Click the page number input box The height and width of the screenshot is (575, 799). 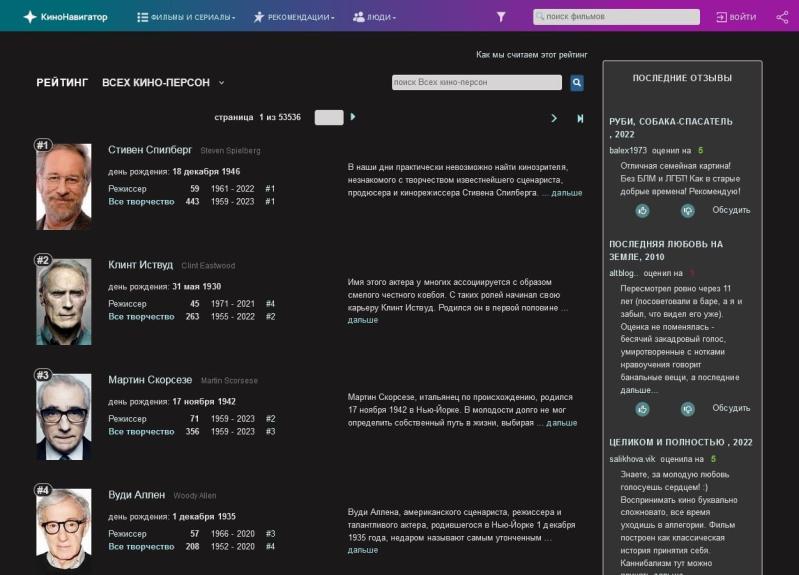tap(329, 117)
